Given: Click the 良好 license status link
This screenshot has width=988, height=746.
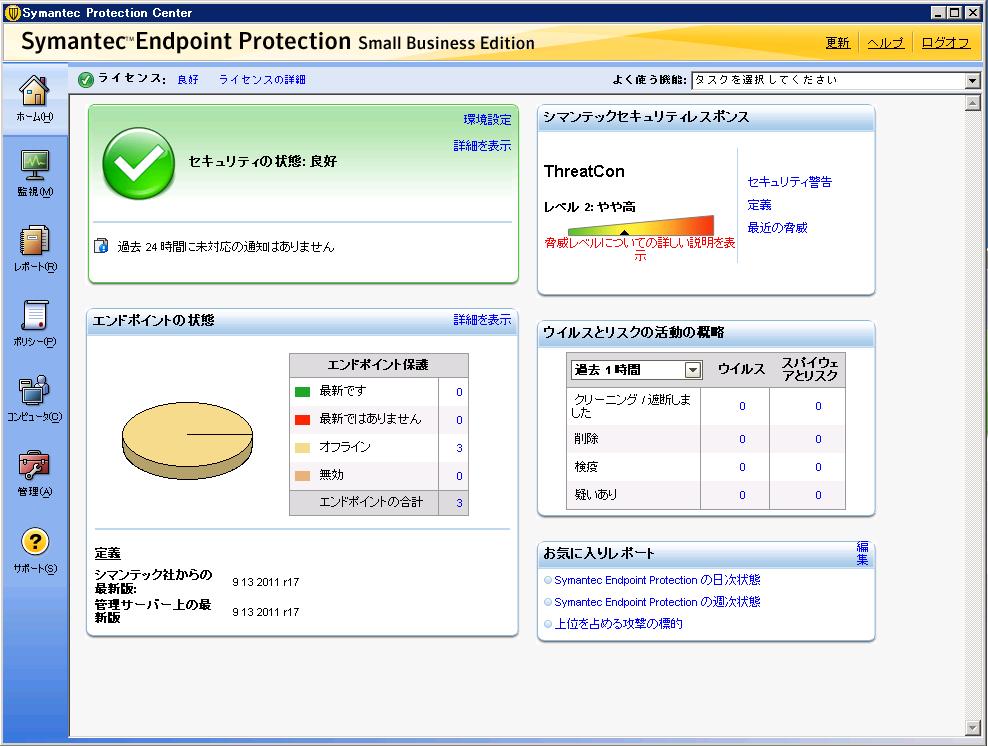Looking at the screenshot, I should 188,79.
